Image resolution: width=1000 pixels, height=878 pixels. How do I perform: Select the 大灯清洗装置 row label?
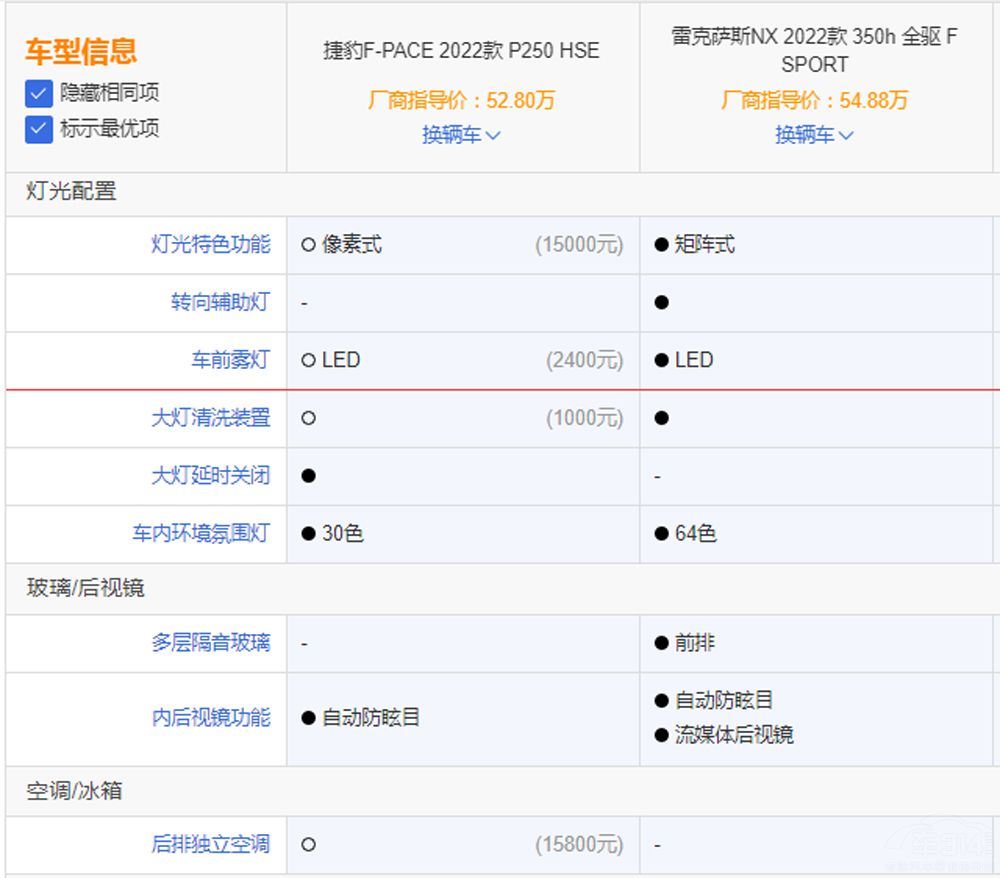click(210, 418)
